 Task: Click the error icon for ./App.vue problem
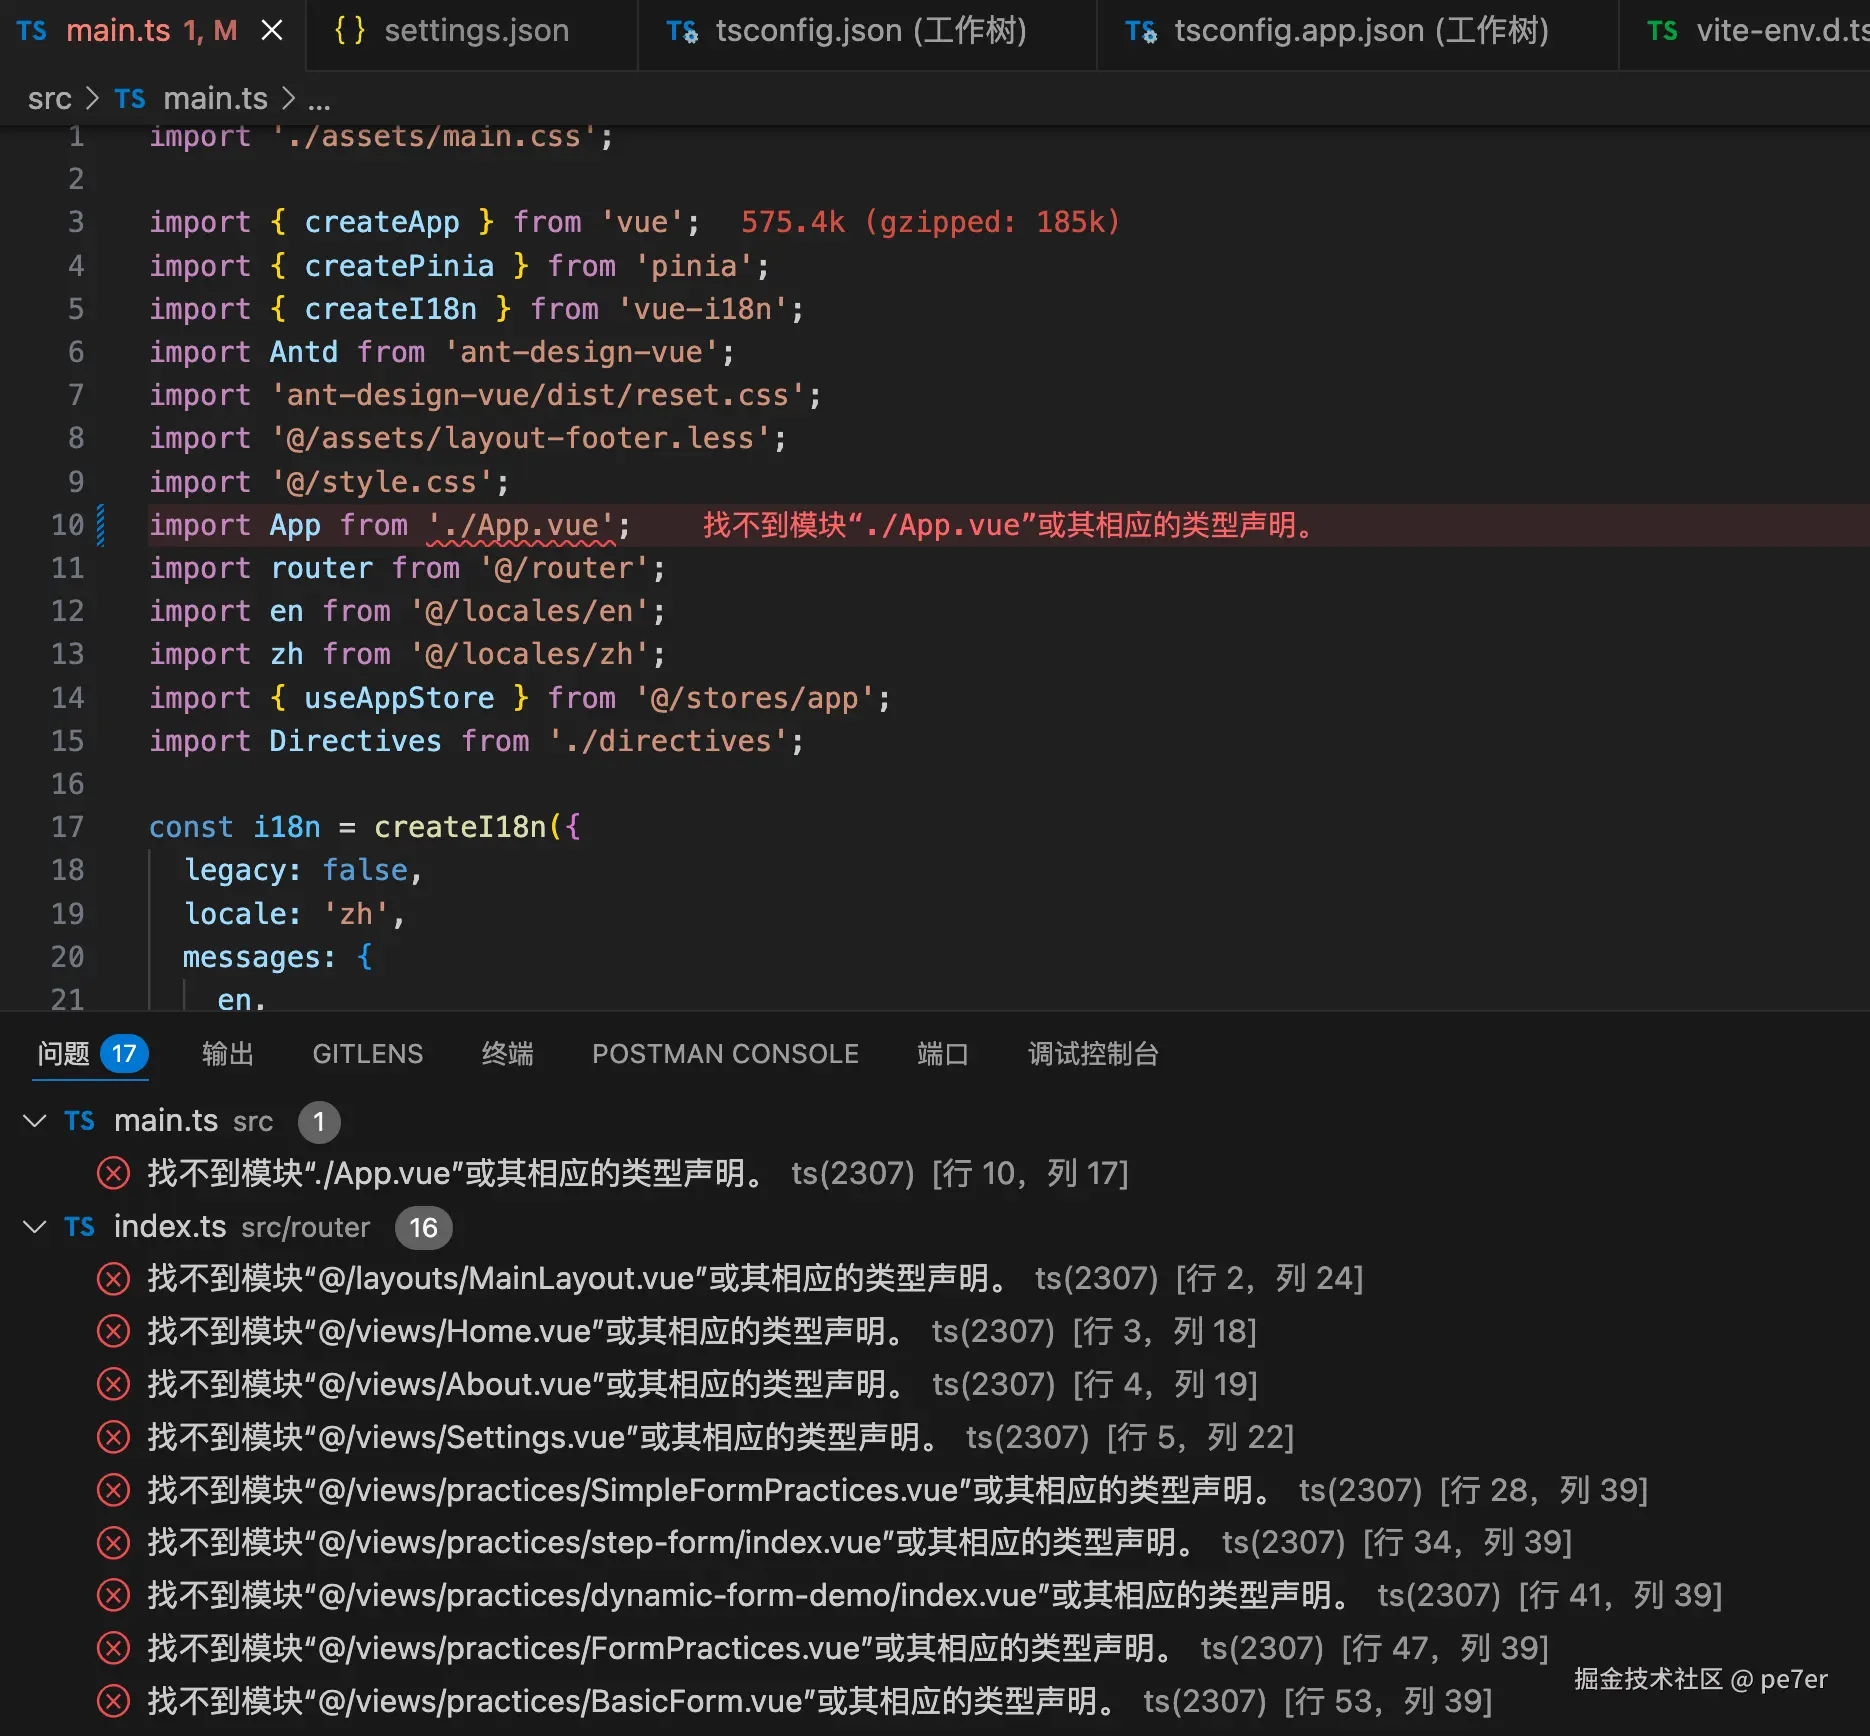[113, 1173]
